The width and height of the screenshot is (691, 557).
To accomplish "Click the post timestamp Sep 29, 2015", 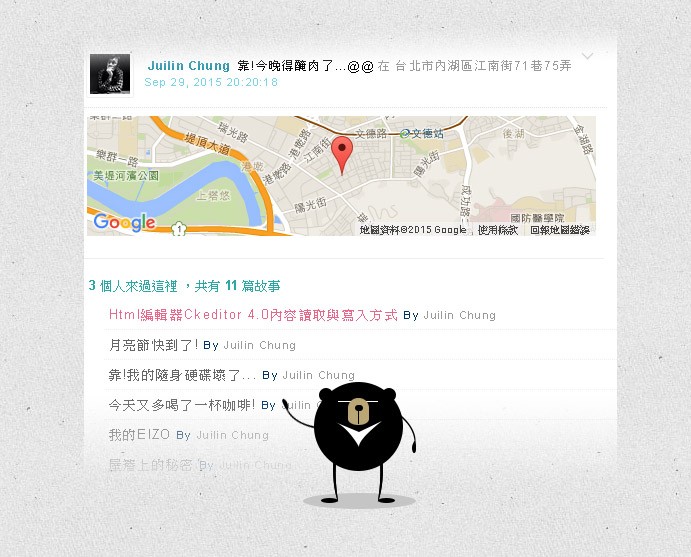I will 211,82.
